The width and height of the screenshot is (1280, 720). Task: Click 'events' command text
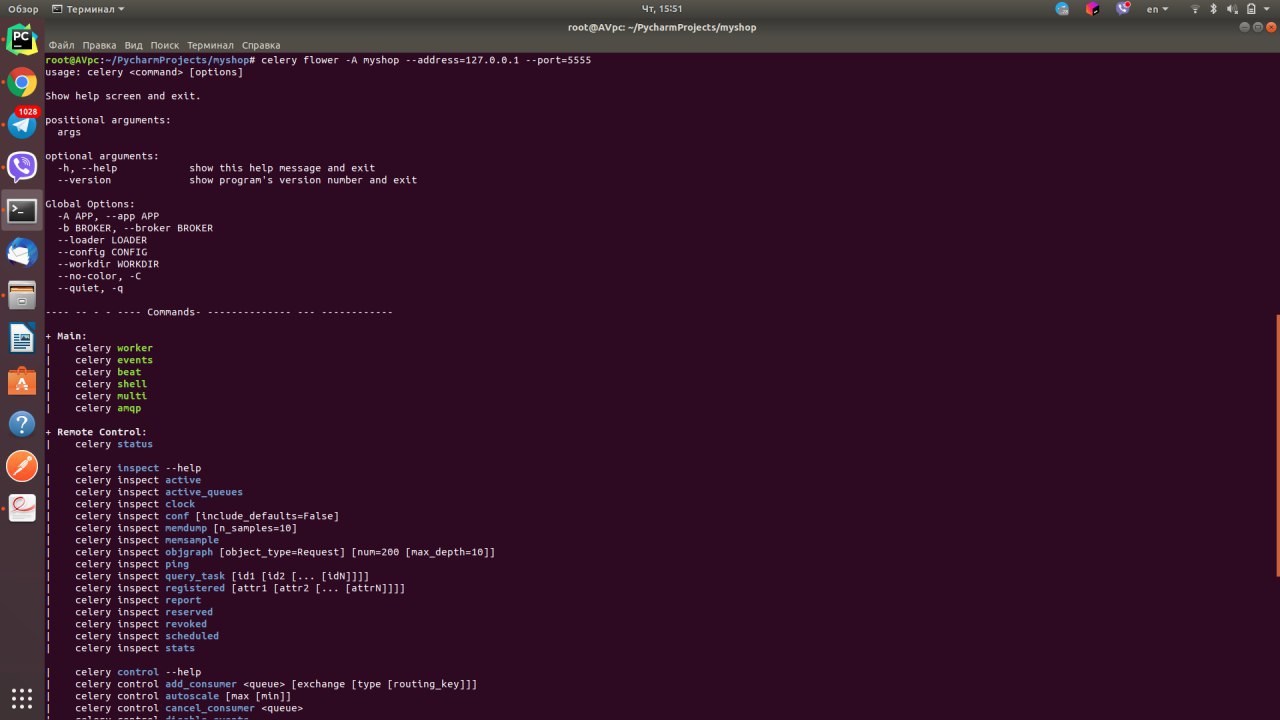click(x=135, y=360)
